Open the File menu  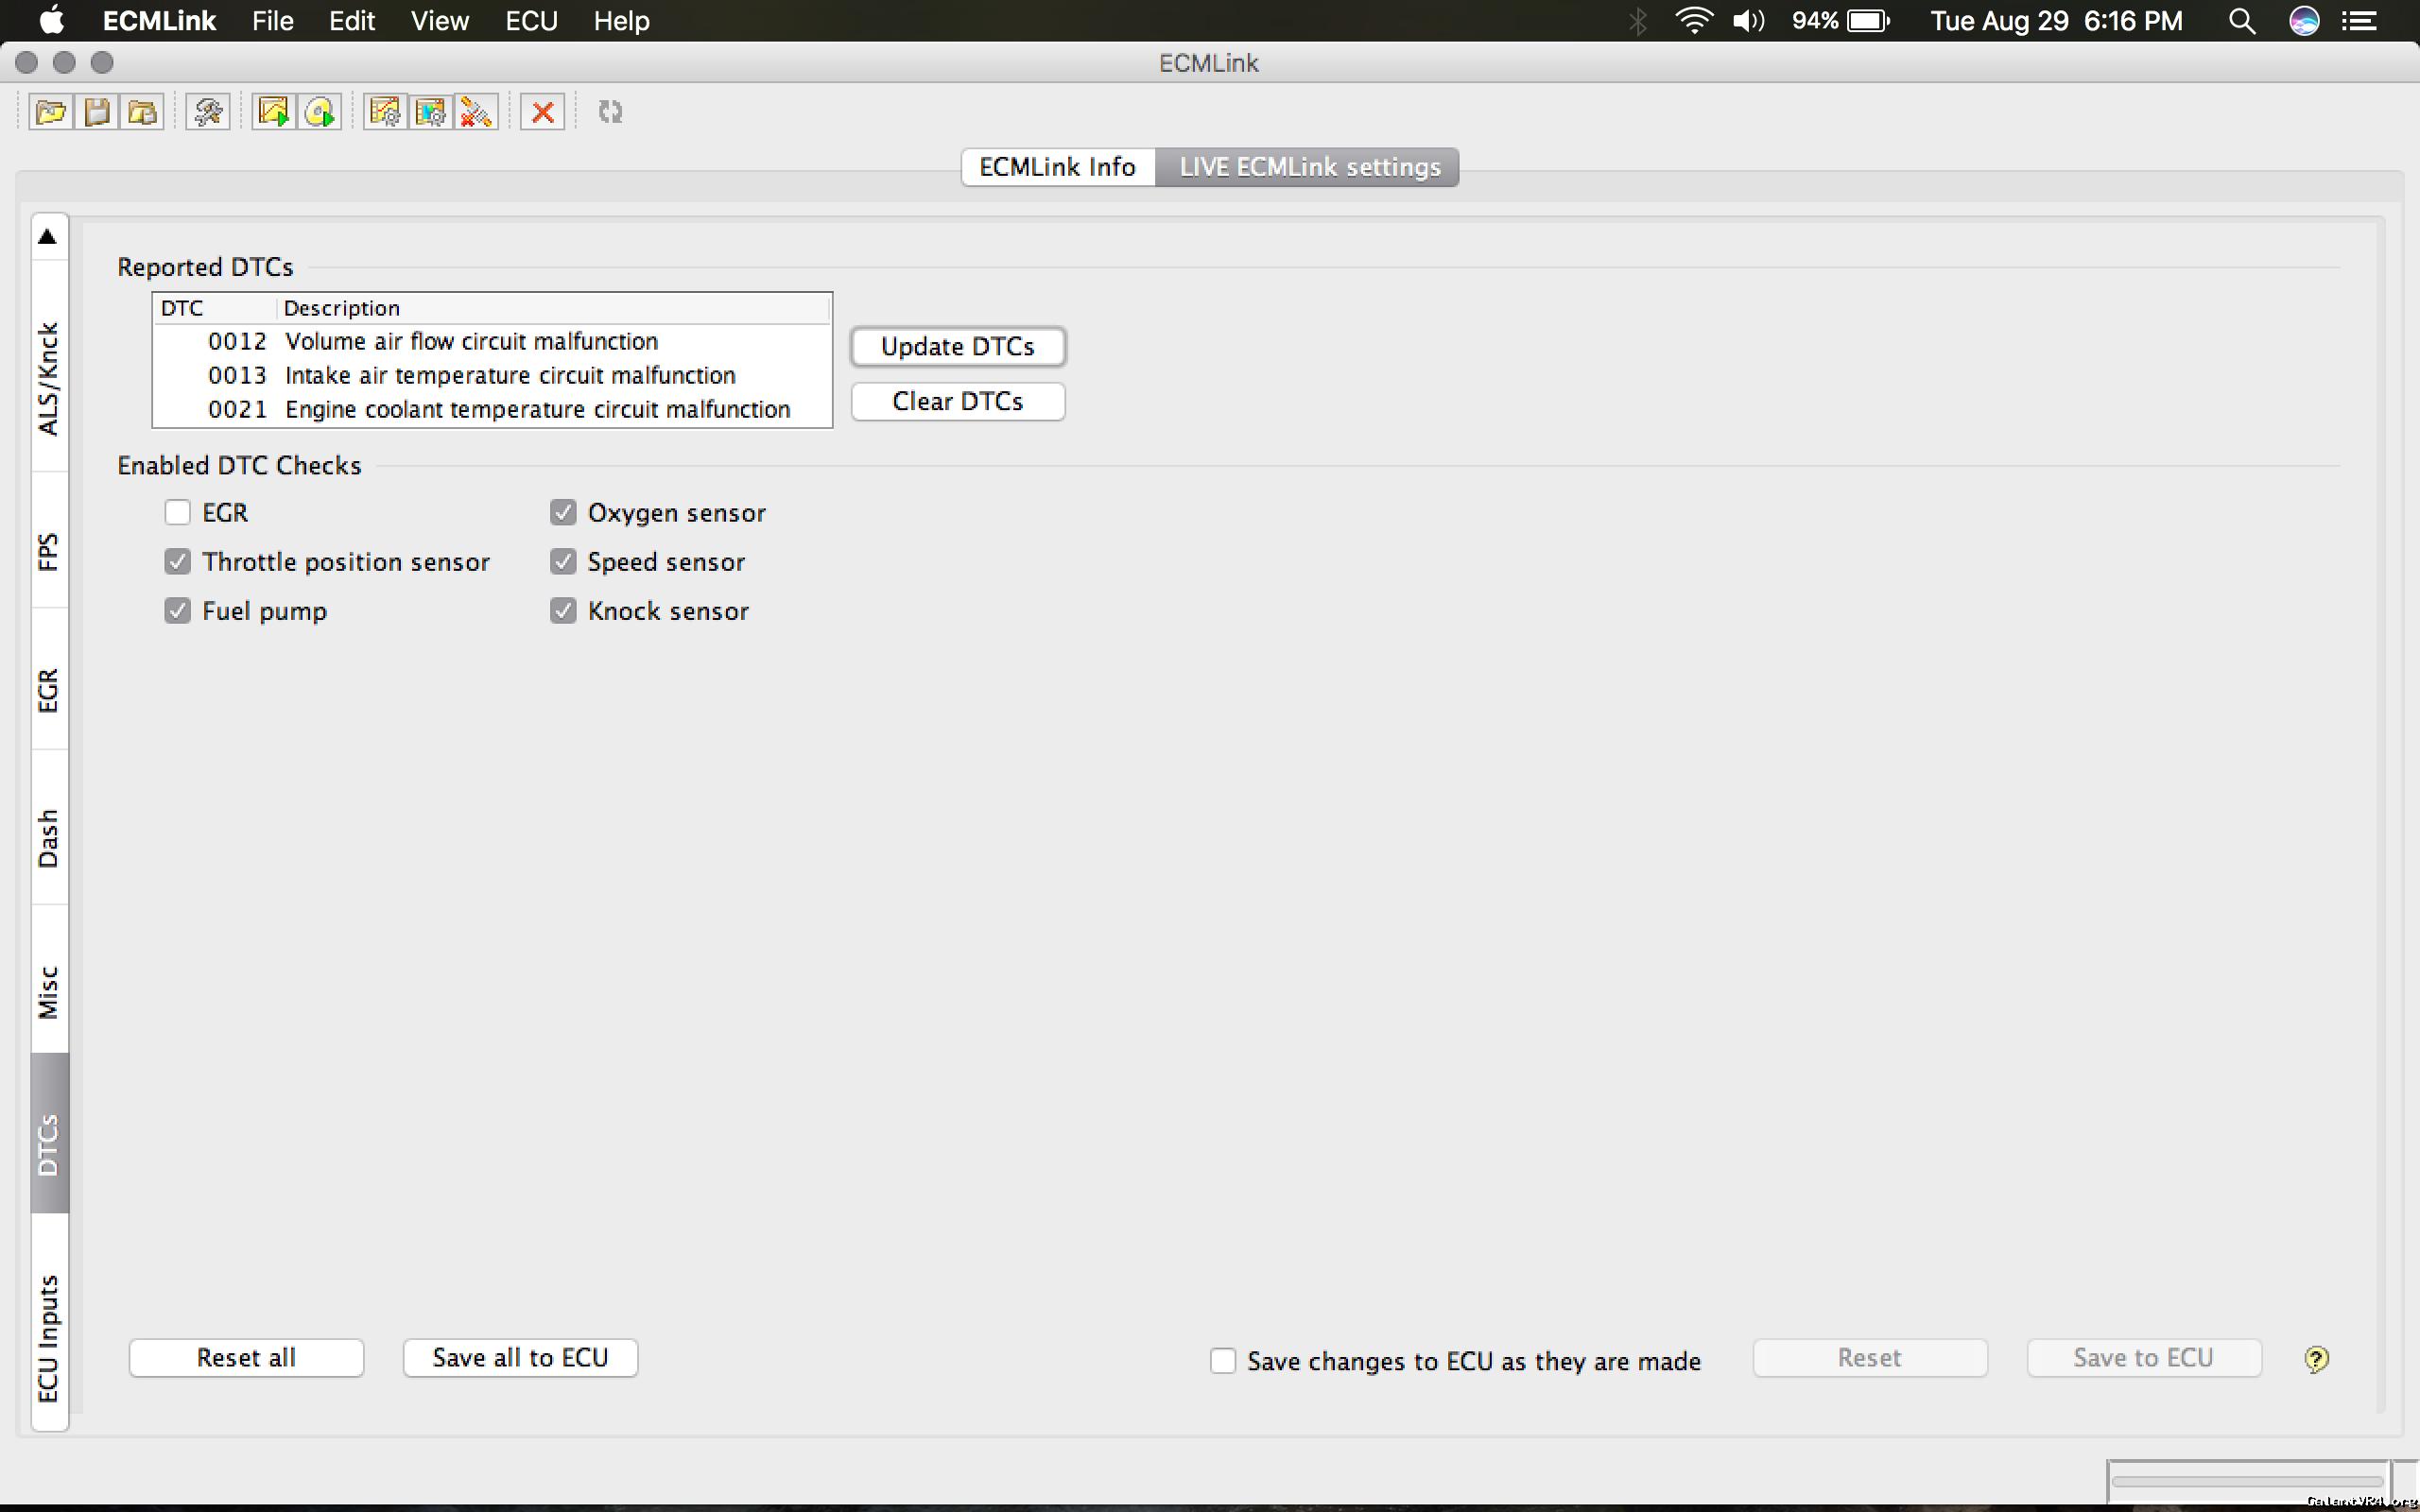tap(272, 20)
